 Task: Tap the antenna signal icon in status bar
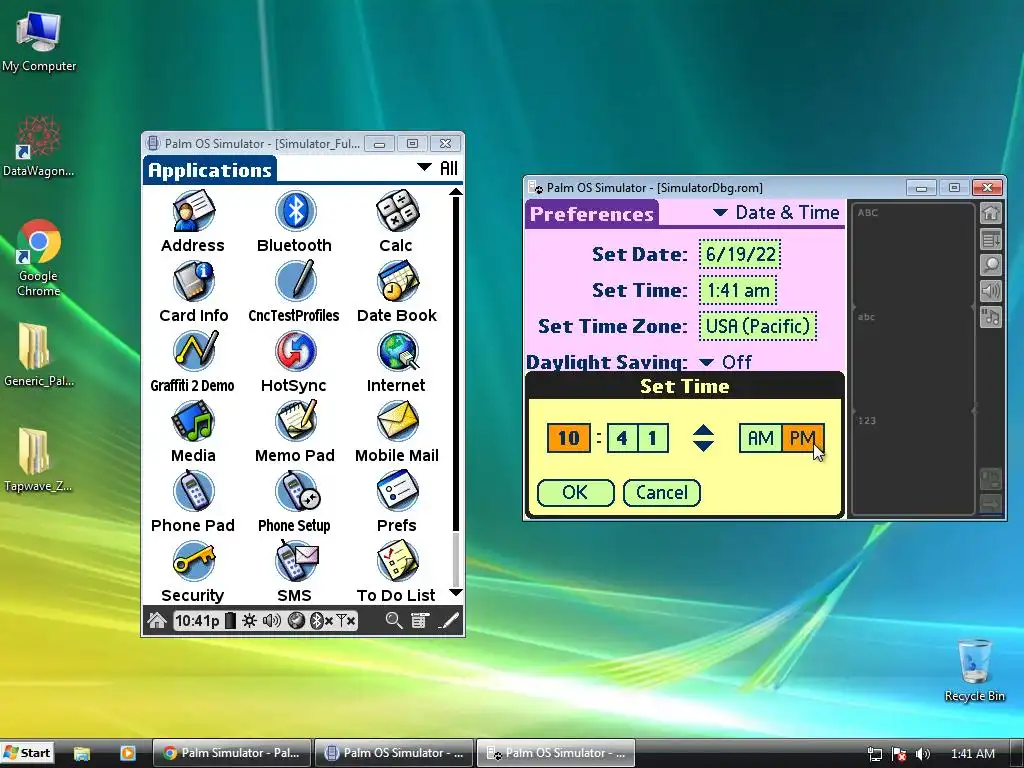click(x=346, y=620)
